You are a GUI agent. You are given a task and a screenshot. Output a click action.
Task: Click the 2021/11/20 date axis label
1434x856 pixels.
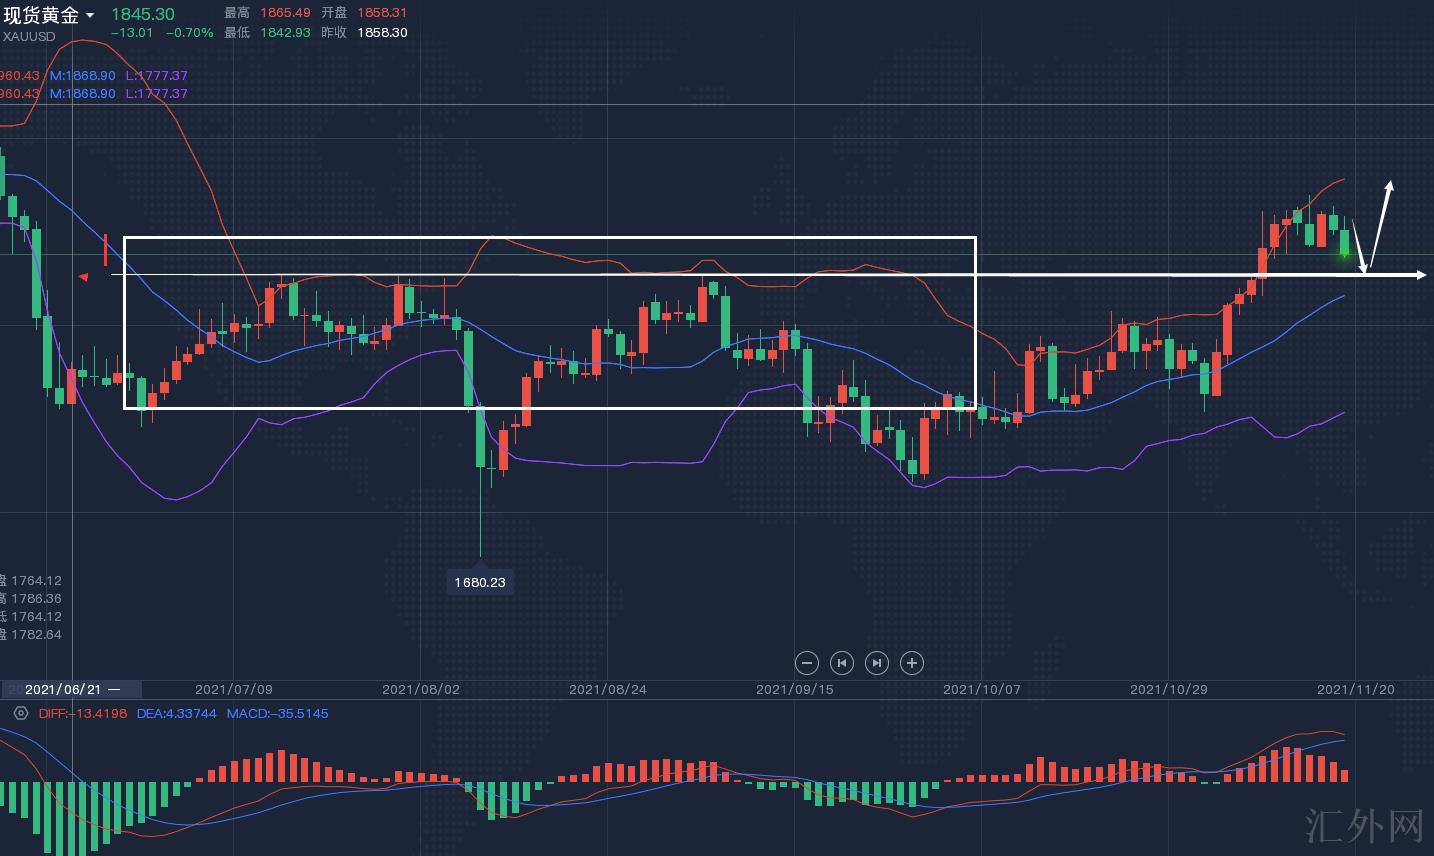[1355, 689]
